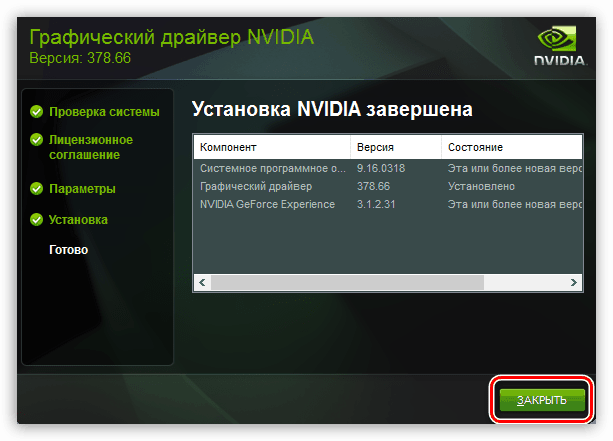Click the Графический драйвер NVIDIA title
Viewport: 613px width, 441px height.
tap(172, 38)
